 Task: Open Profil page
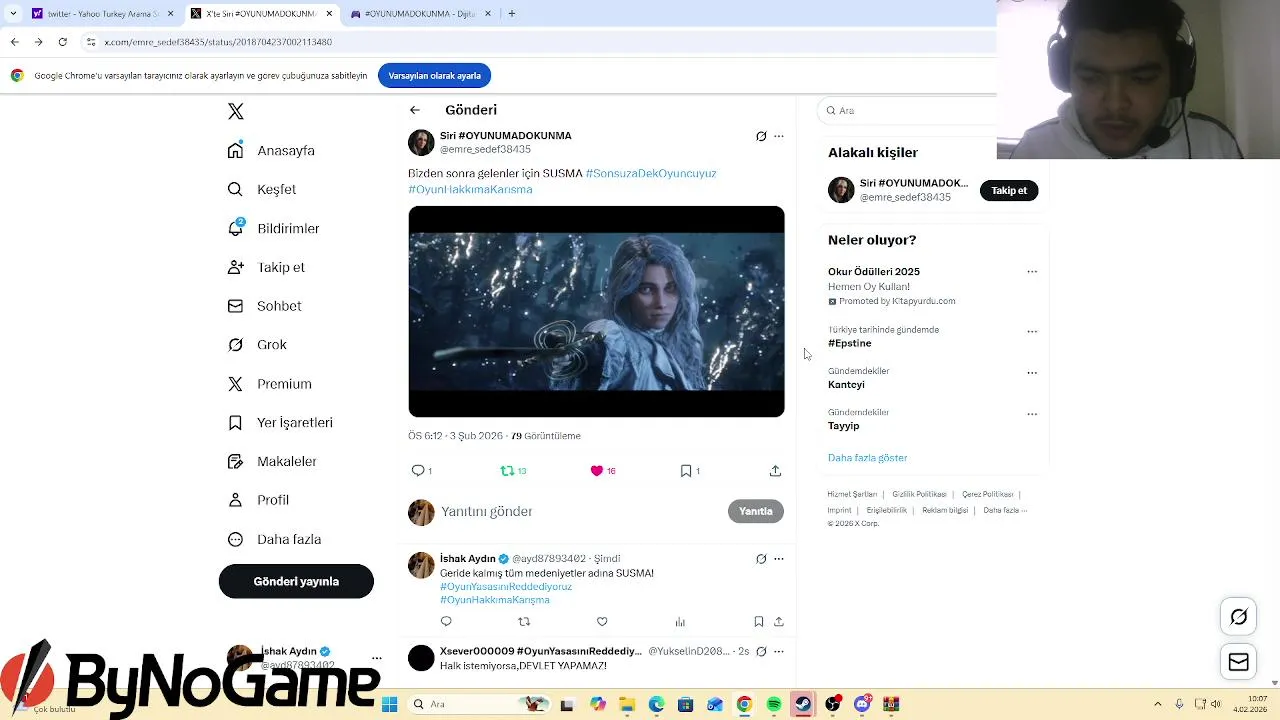[x=258, y=500]
